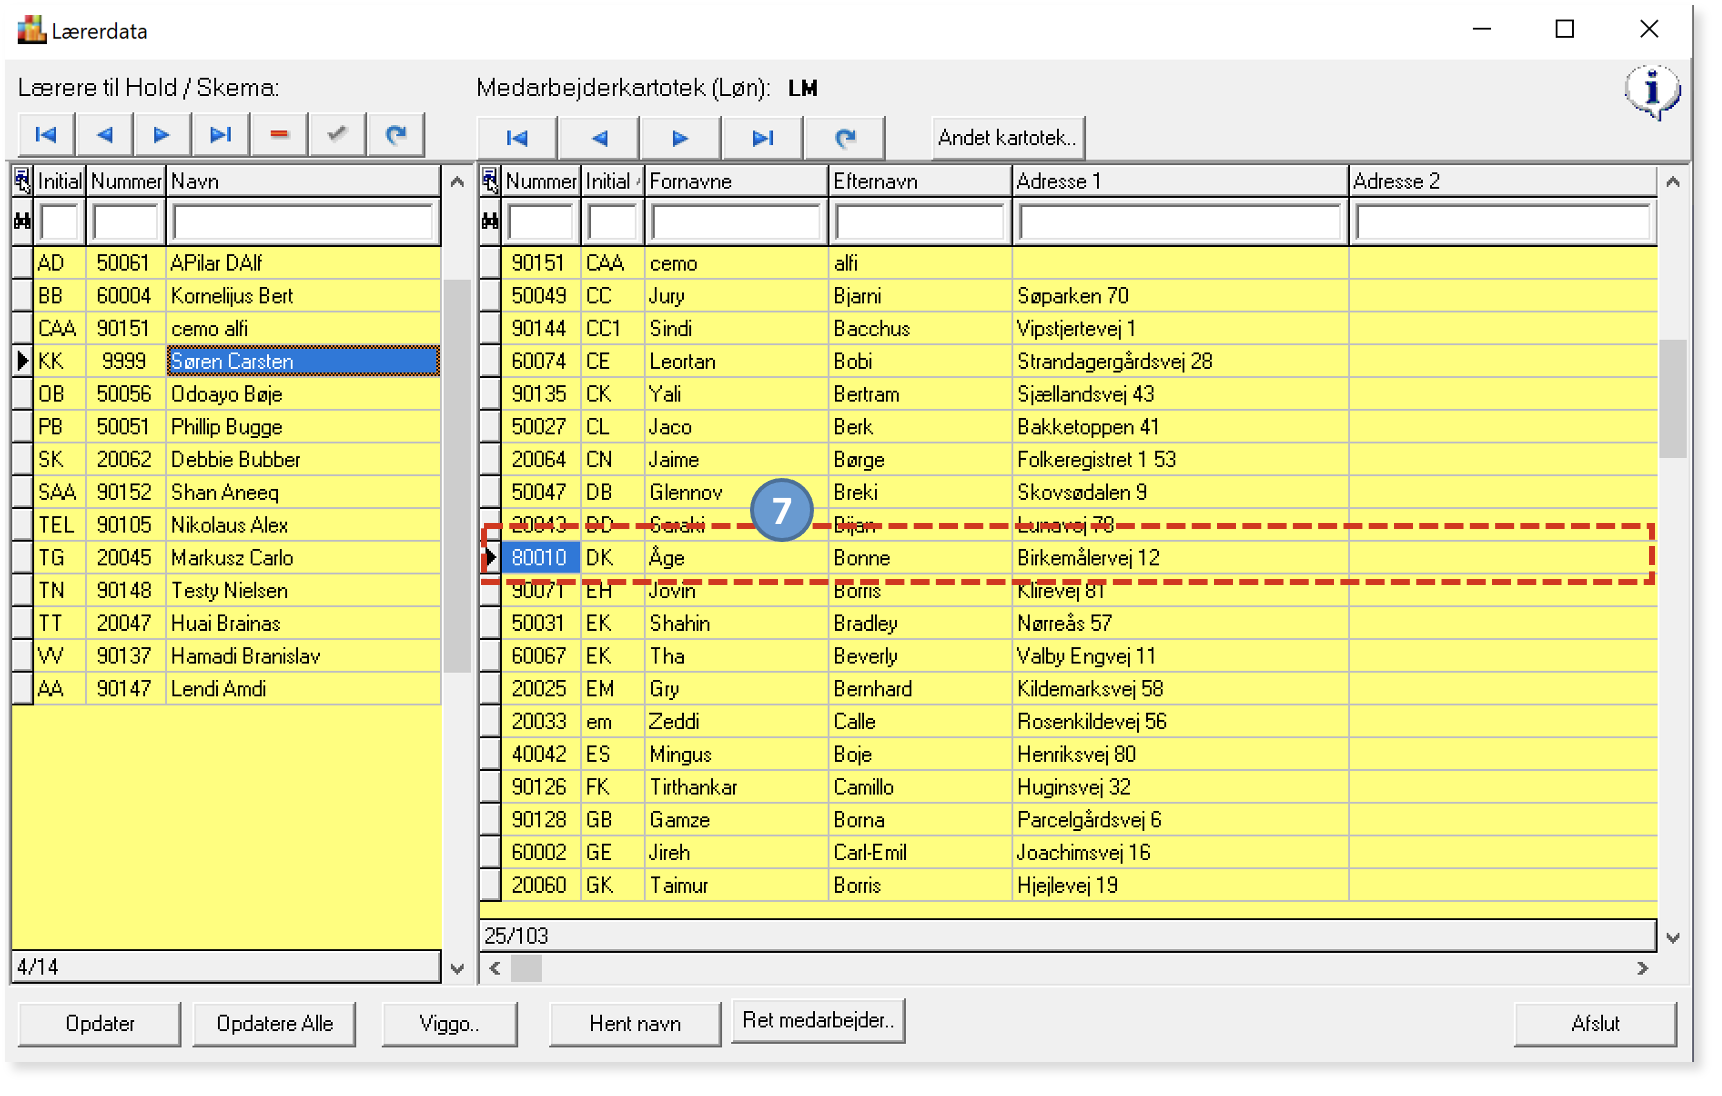Sort right table by Efternavn column

tap(920, 181)
